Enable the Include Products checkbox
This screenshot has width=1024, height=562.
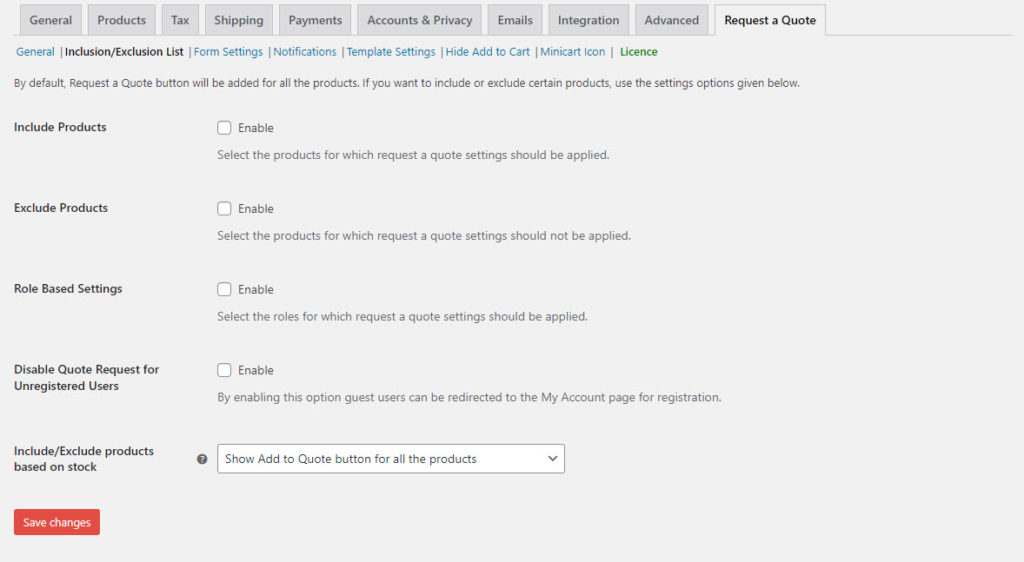[x=224, y=128]
